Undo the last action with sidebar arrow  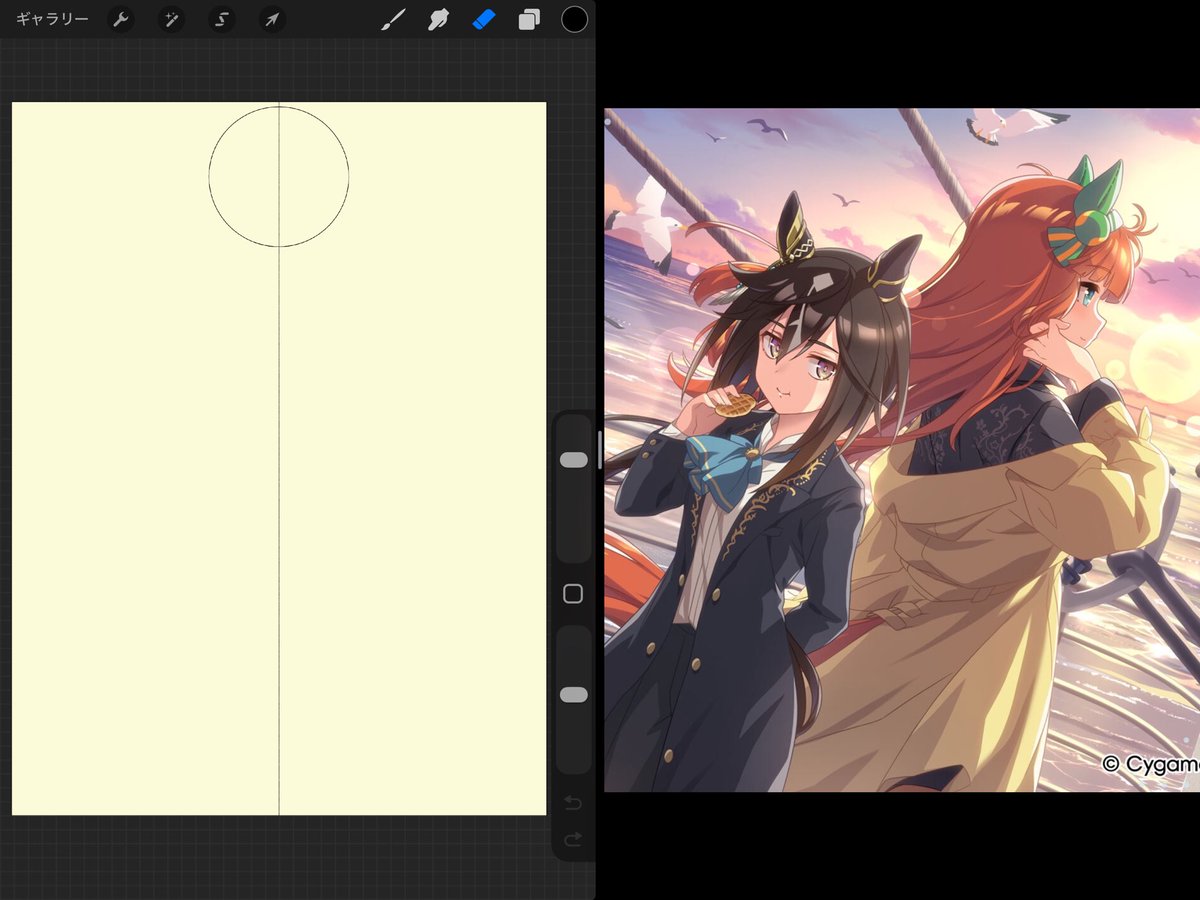[573, 802]
